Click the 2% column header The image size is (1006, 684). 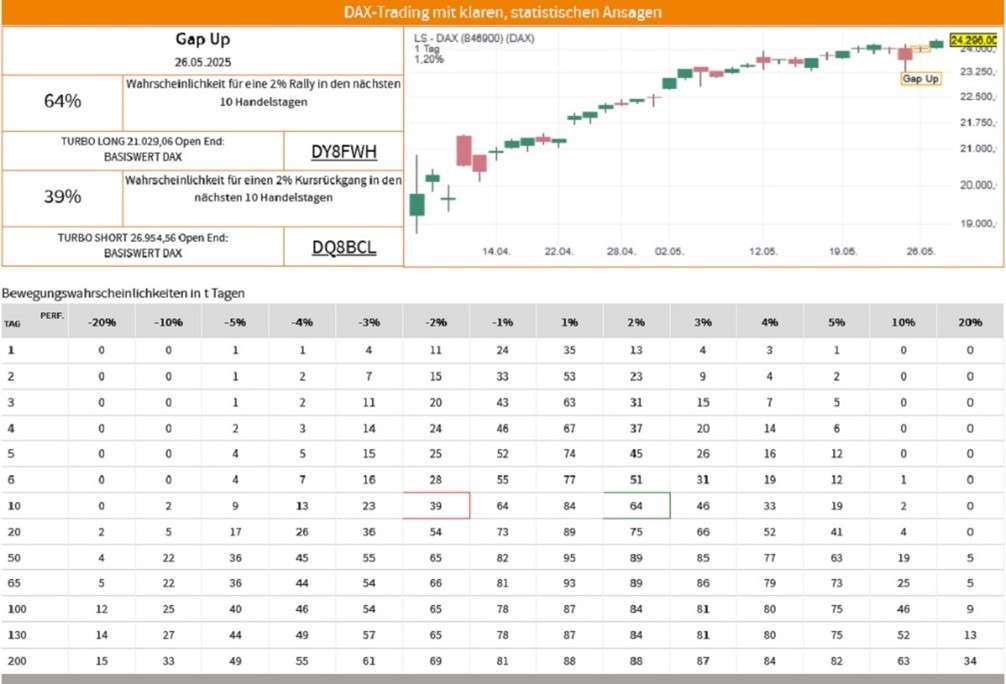pos(636,322)
